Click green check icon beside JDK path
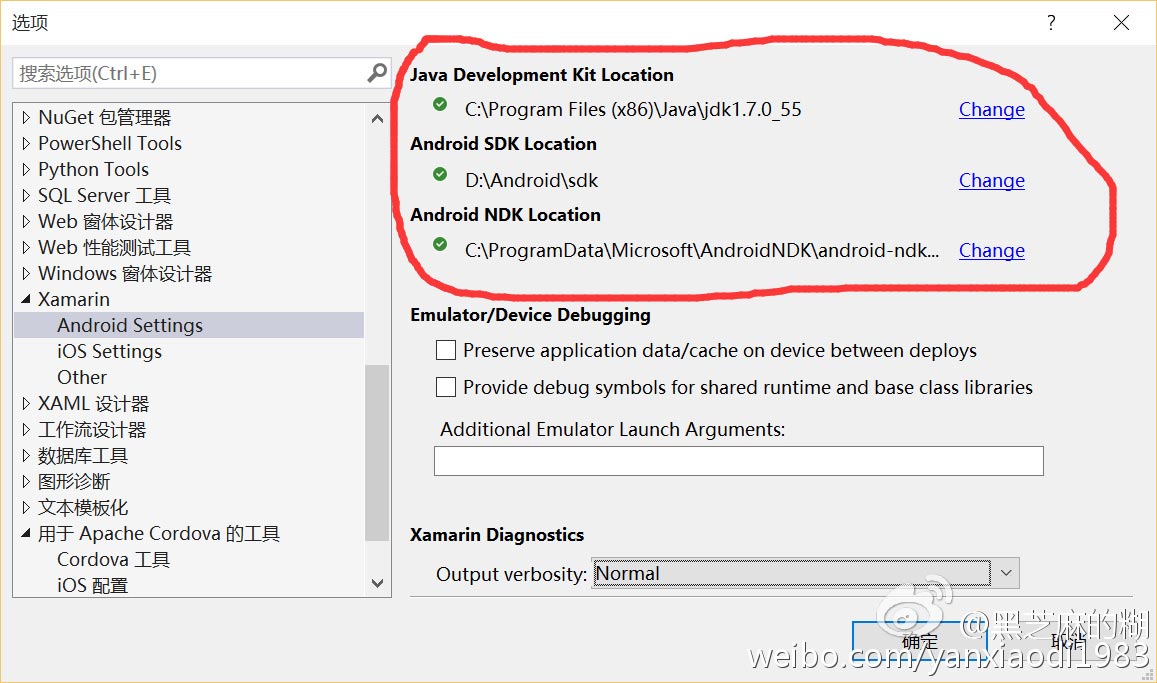This screenshot has width=1157, height=683. [x=440, y=104]
